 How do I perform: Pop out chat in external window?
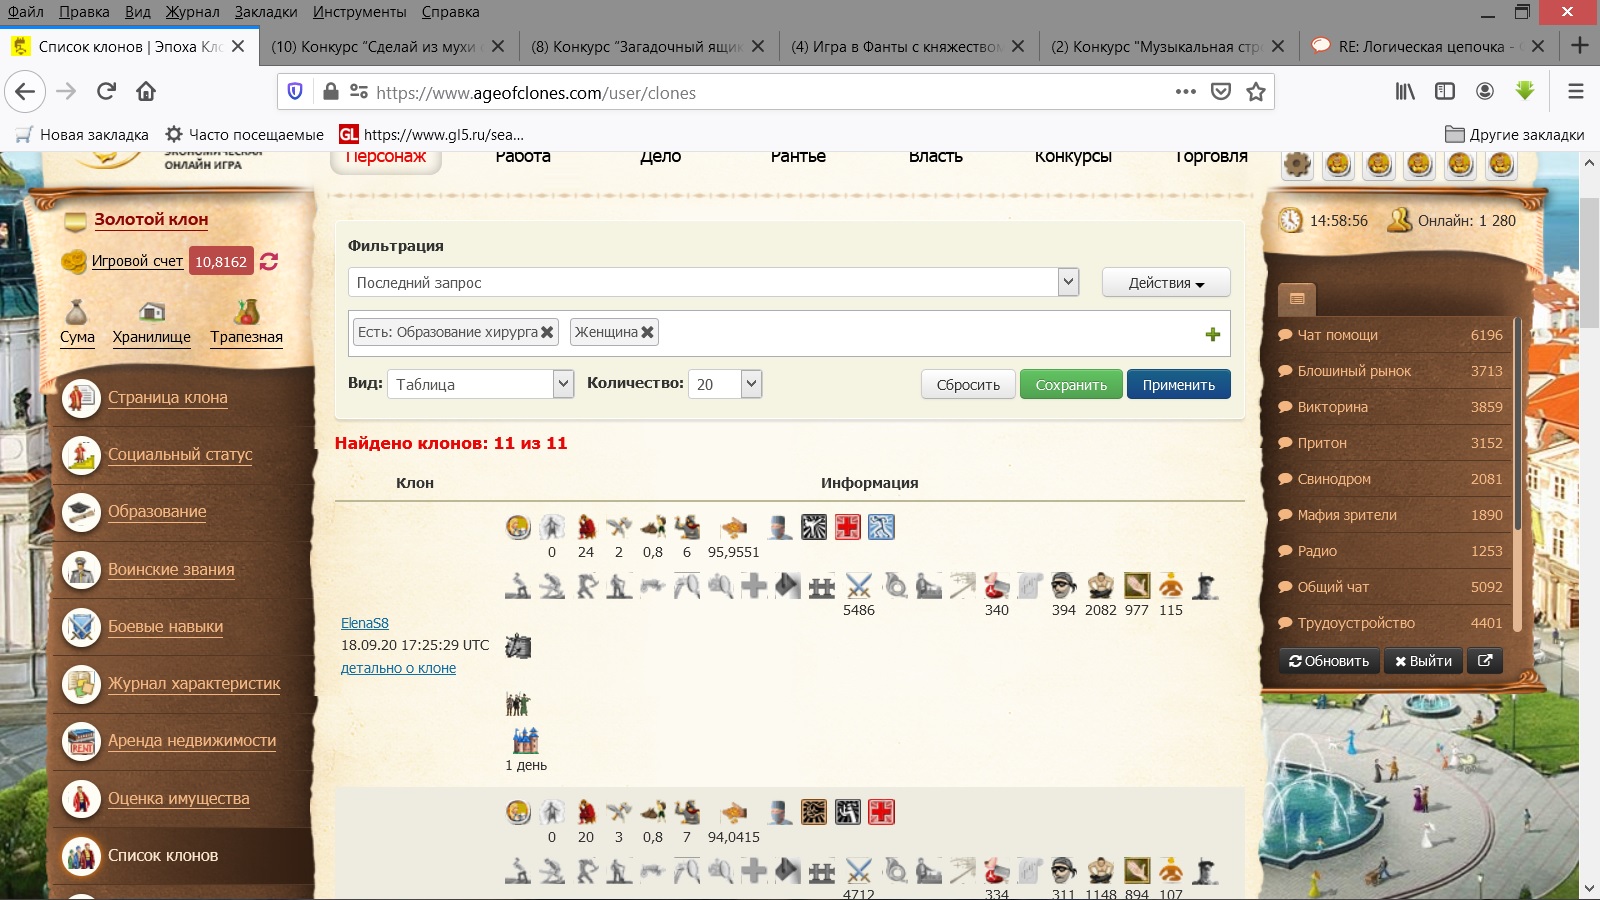pos(1485,660)
